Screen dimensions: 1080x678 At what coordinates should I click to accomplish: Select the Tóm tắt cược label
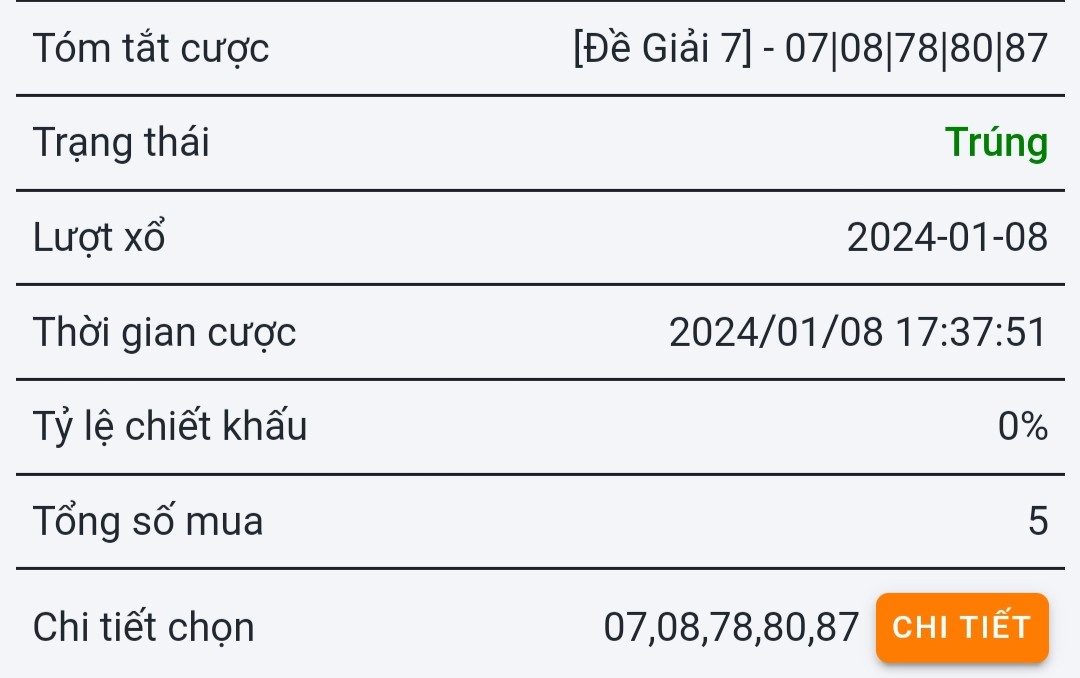[x=151, y=49]
